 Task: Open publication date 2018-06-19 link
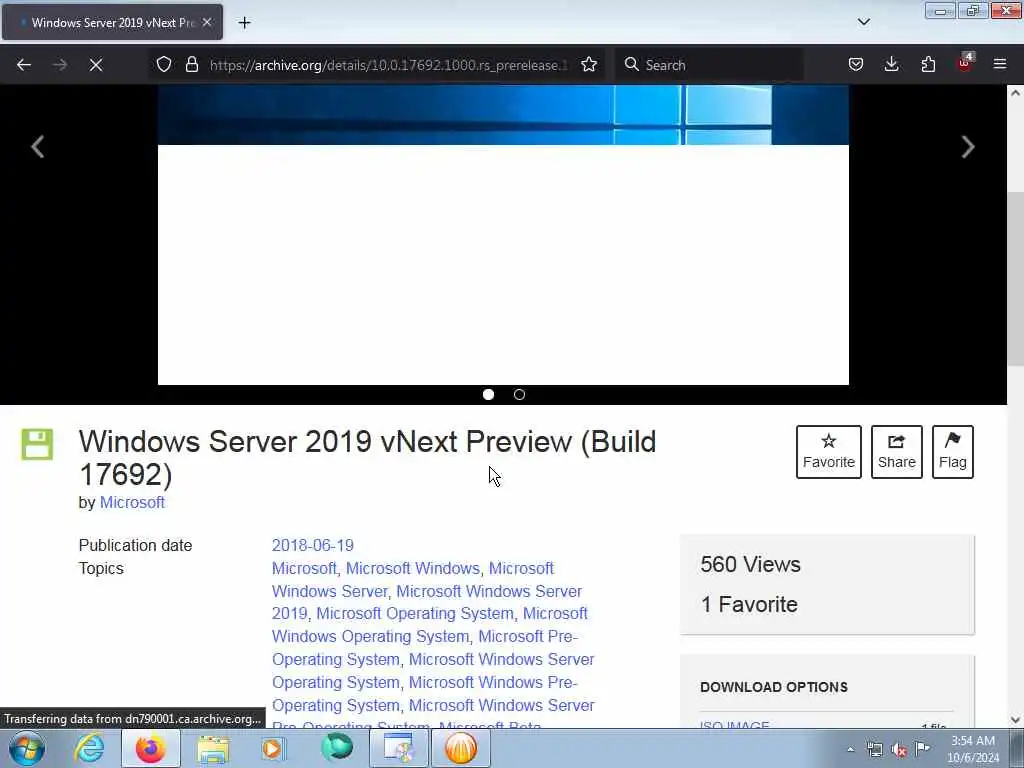coord(313,545)
